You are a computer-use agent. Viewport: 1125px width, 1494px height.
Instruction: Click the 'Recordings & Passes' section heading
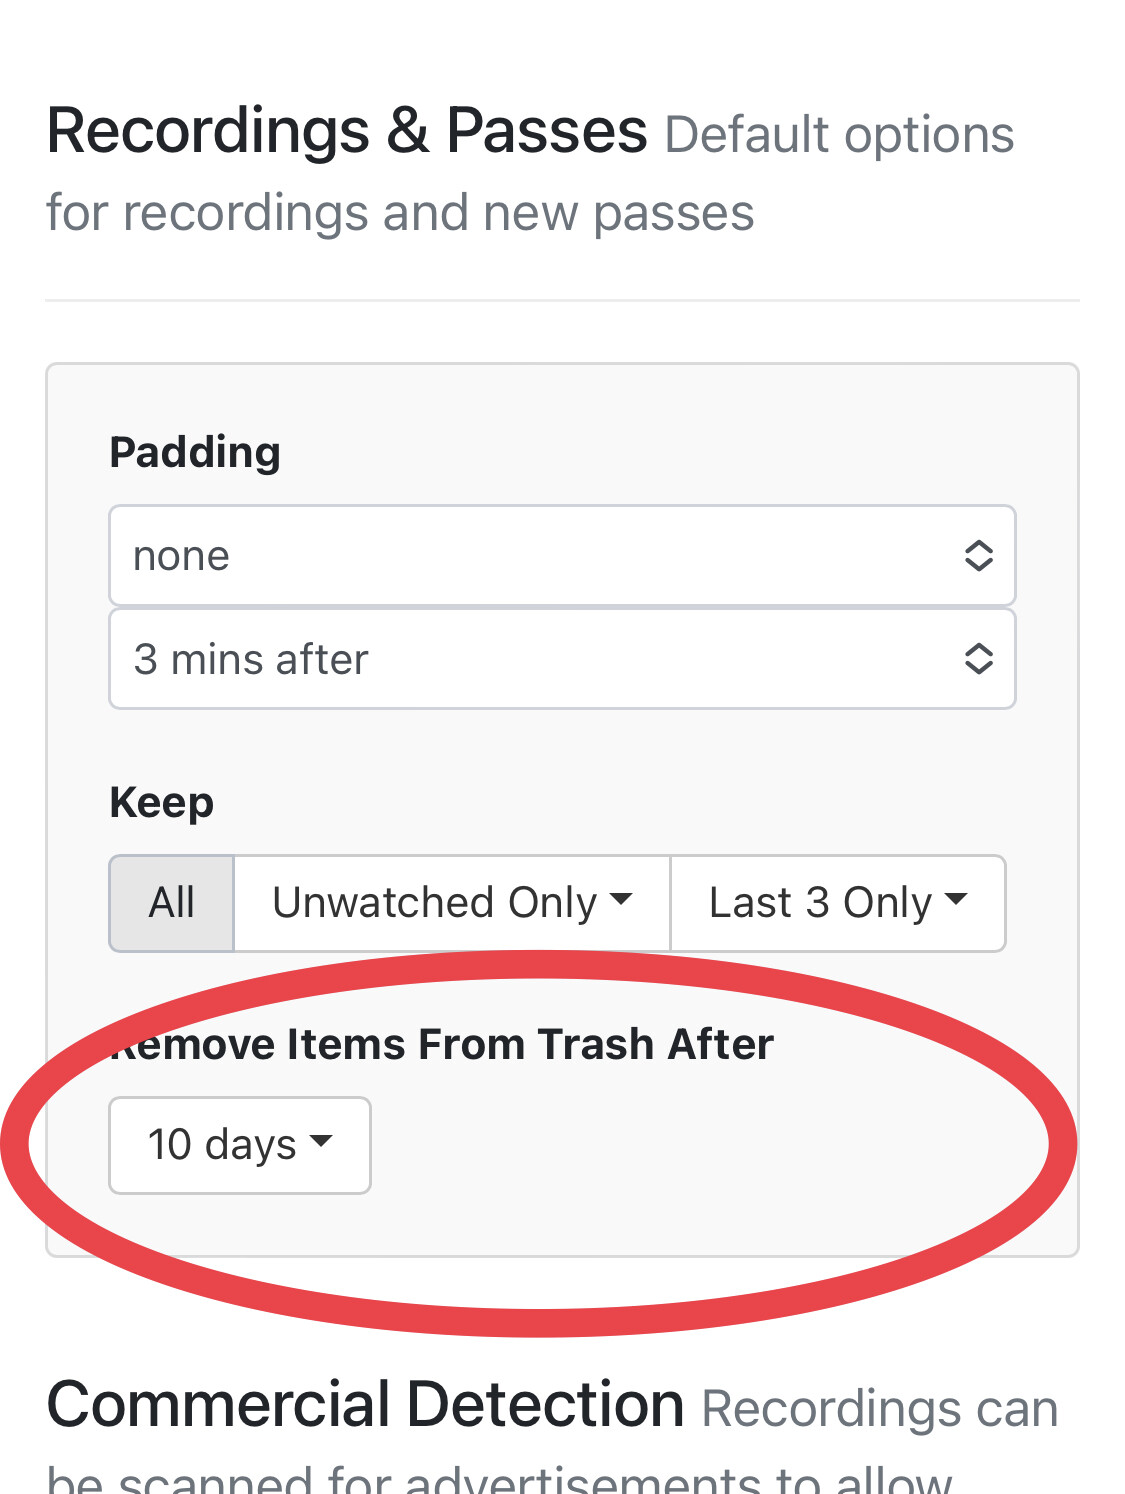(347, 131)
